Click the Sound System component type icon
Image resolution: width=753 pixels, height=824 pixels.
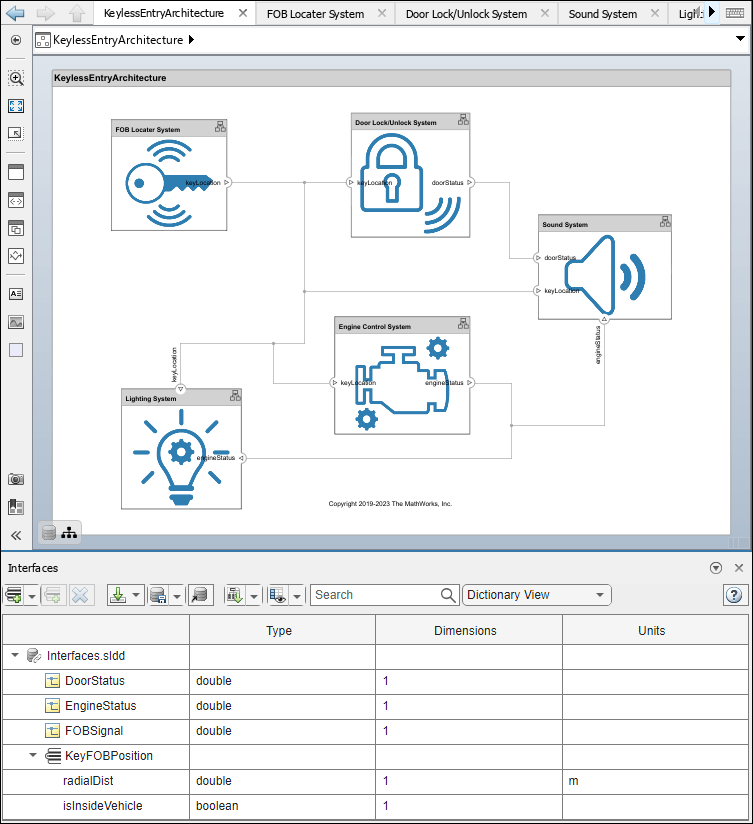pos(665,222)
